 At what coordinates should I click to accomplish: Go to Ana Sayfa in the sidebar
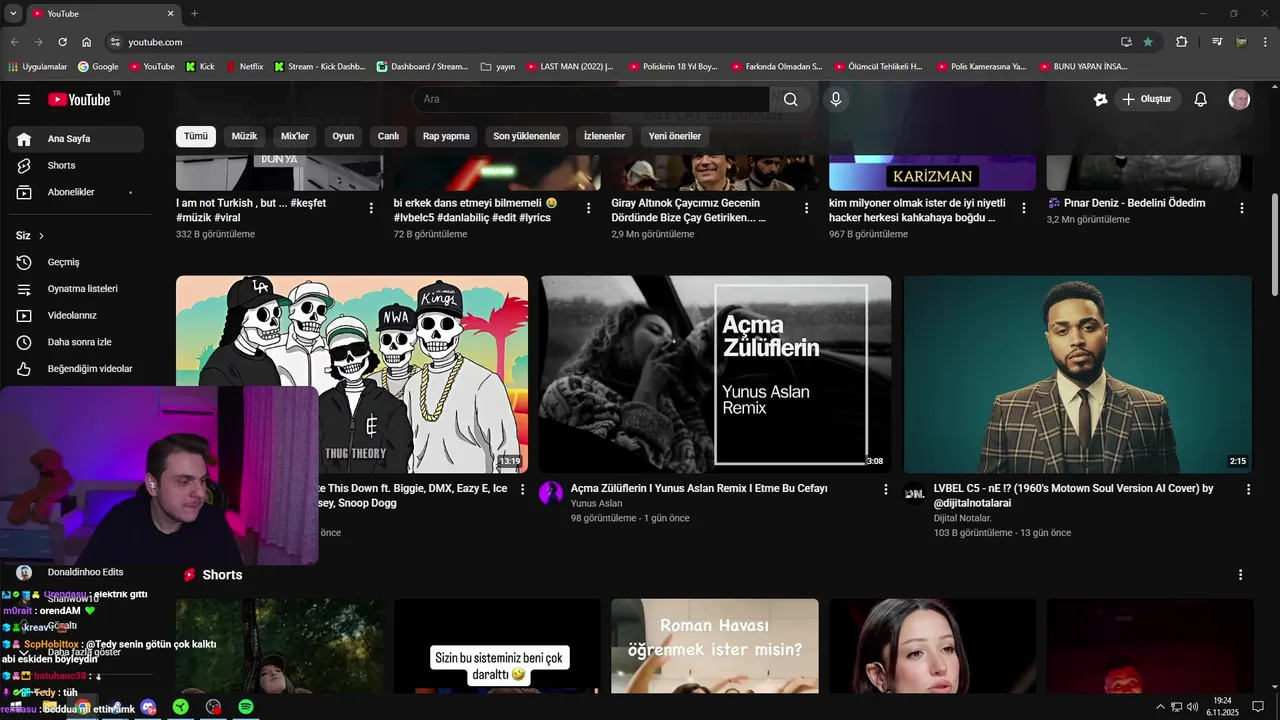pyautogui.click(x=76, y=139)
